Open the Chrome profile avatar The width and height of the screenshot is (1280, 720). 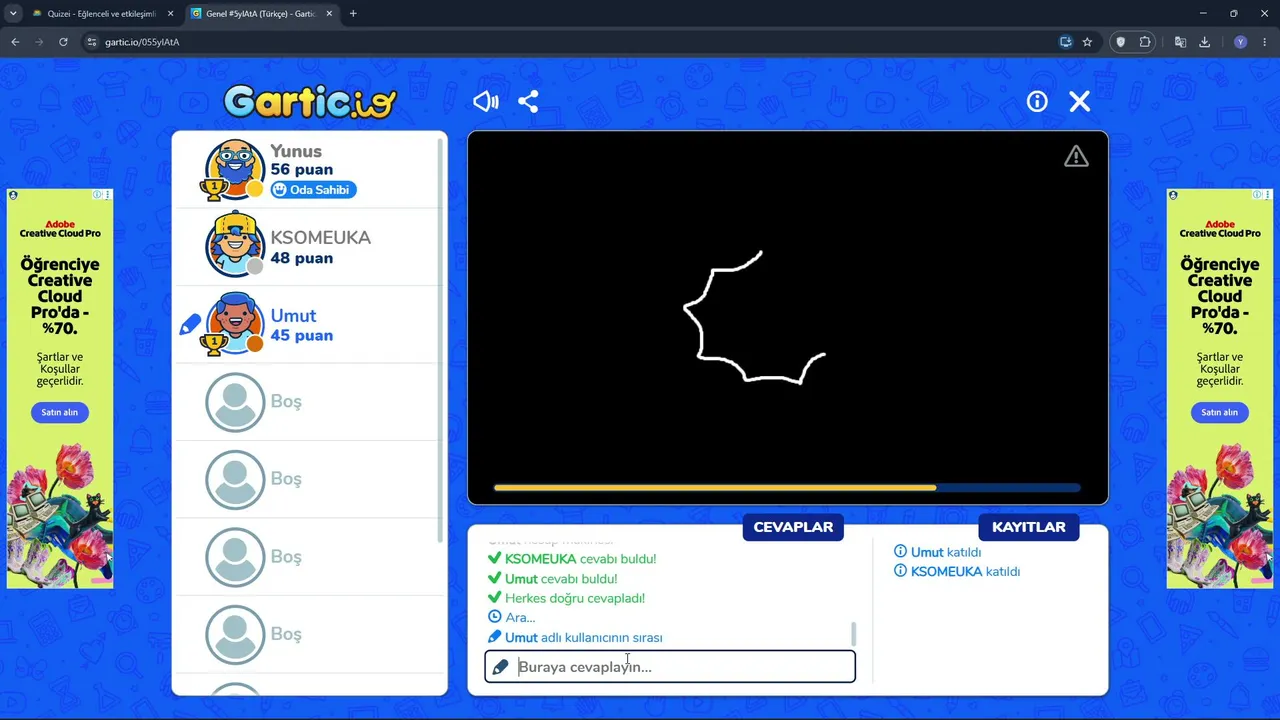tap(1241, 42)
